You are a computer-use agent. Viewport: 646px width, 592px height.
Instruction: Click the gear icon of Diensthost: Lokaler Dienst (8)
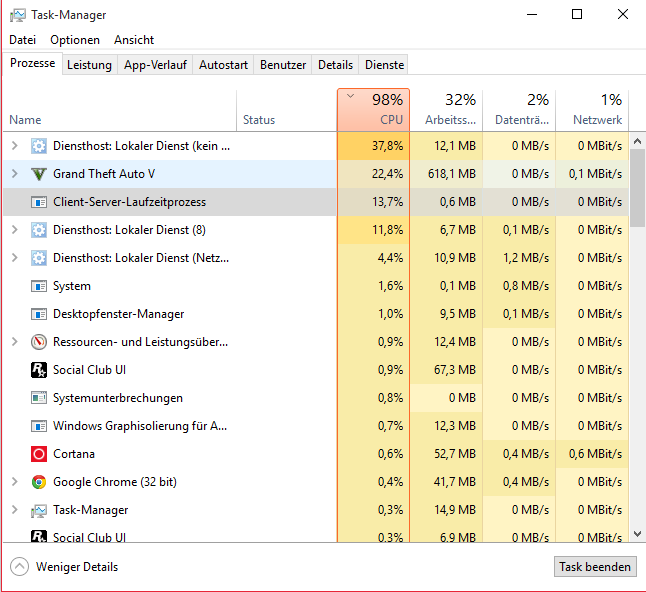coord(39,230)
